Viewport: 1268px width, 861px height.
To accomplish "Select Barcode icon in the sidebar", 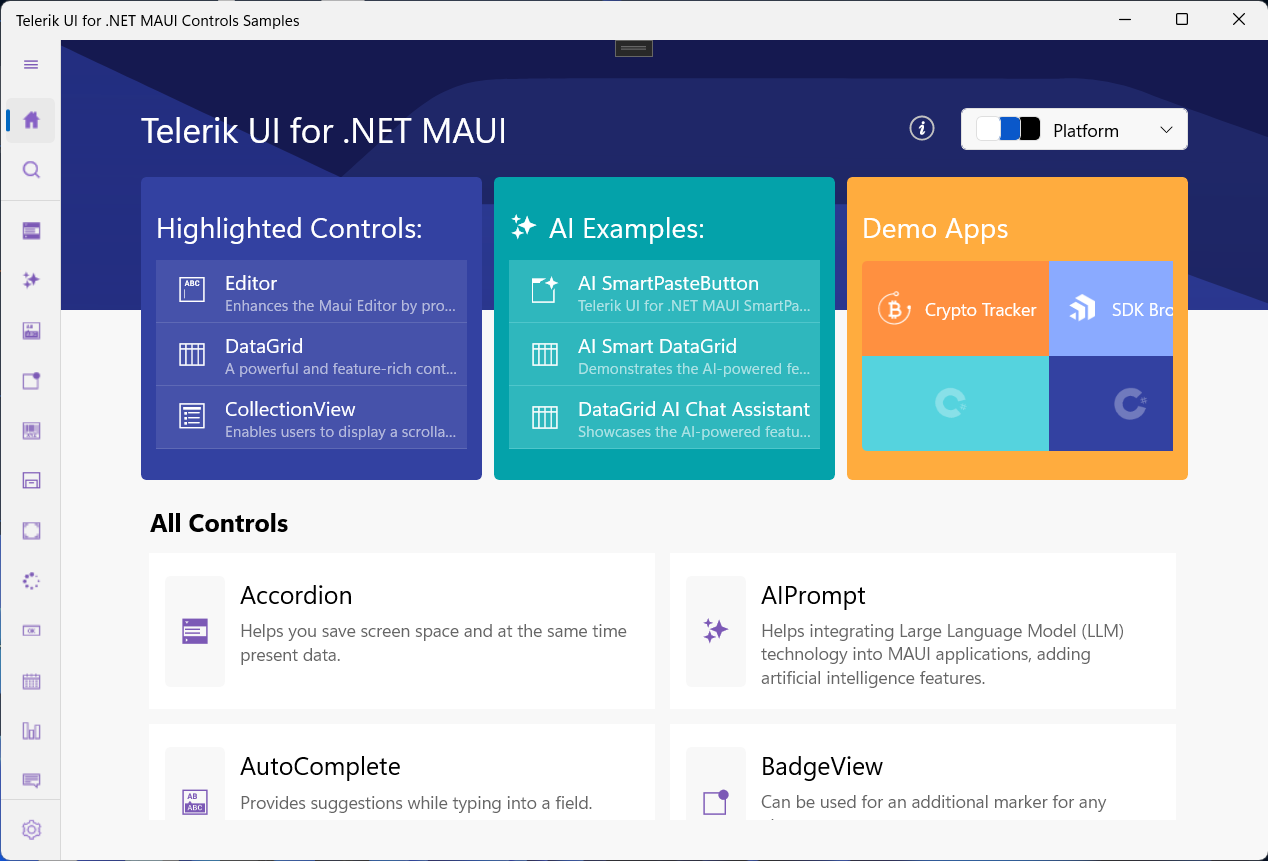I will click(31, 431).
